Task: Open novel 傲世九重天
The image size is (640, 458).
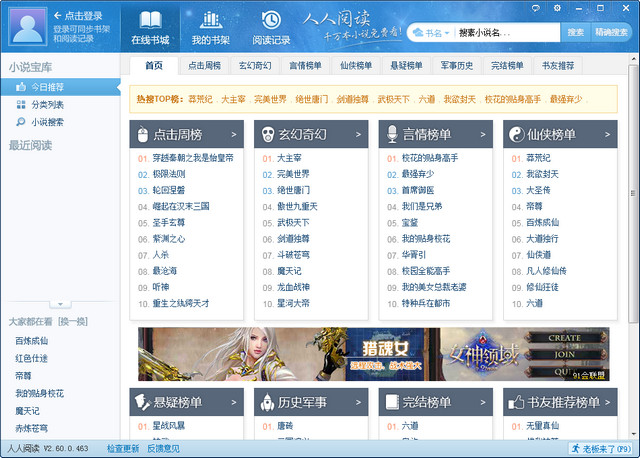Action: 297,207
